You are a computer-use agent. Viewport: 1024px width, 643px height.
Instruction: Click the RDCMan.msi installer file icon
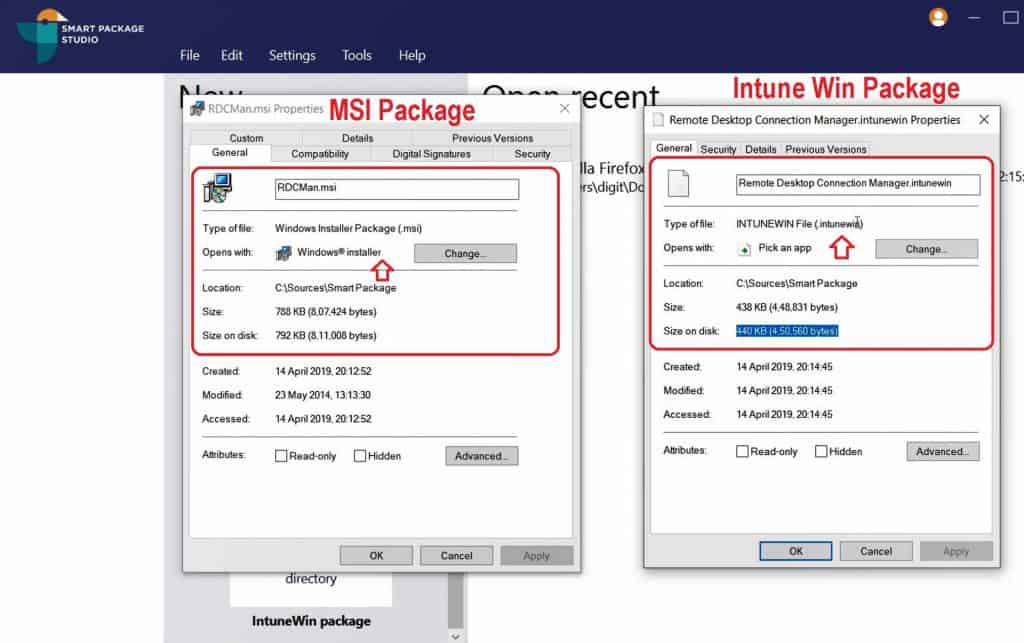217,188
